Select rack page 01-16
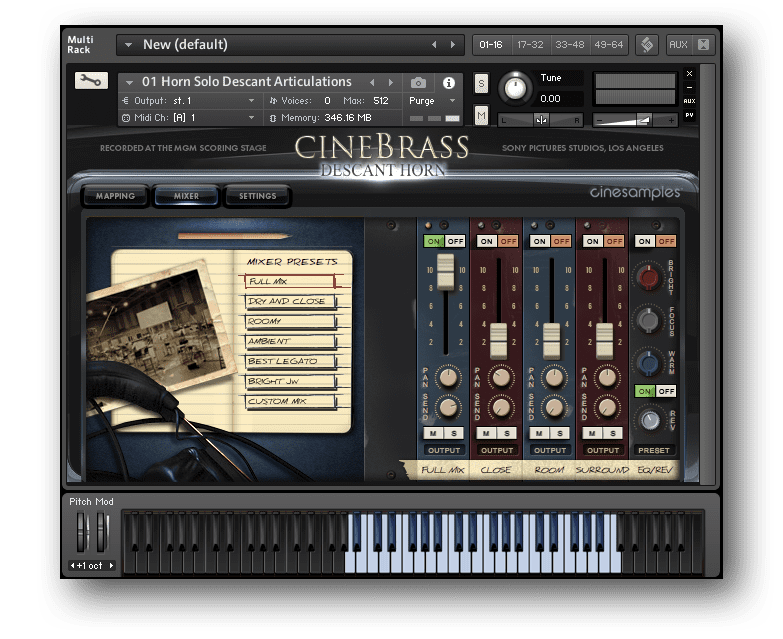This screenshot has height=639, width=783. coord(491,44)
